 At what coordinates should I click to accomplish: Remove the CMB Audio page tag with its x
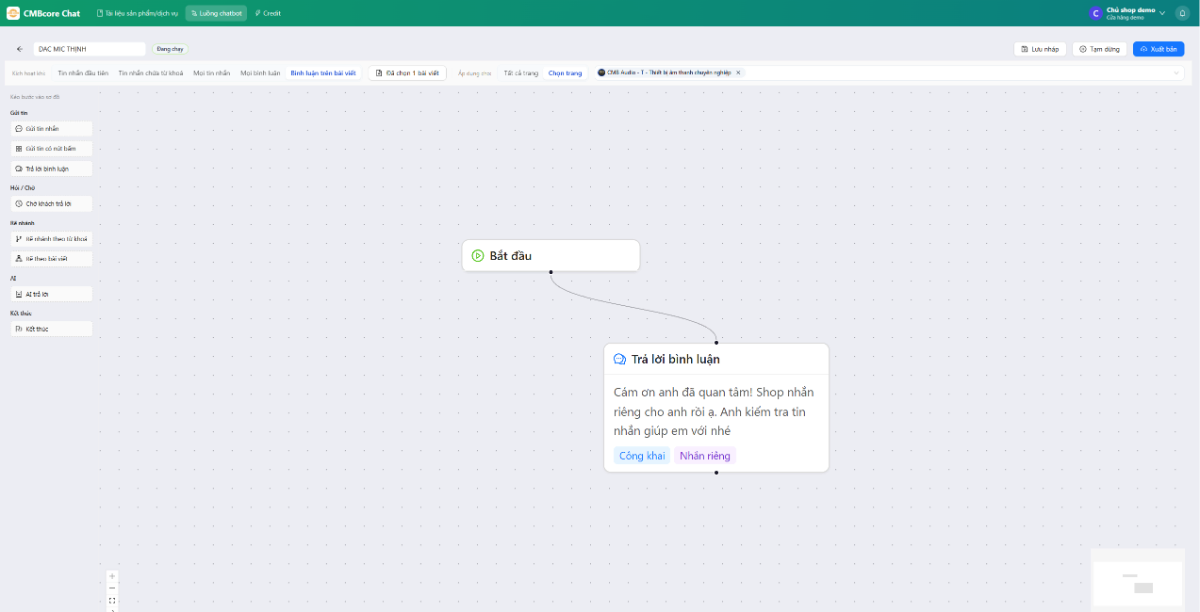click(739, 73)
